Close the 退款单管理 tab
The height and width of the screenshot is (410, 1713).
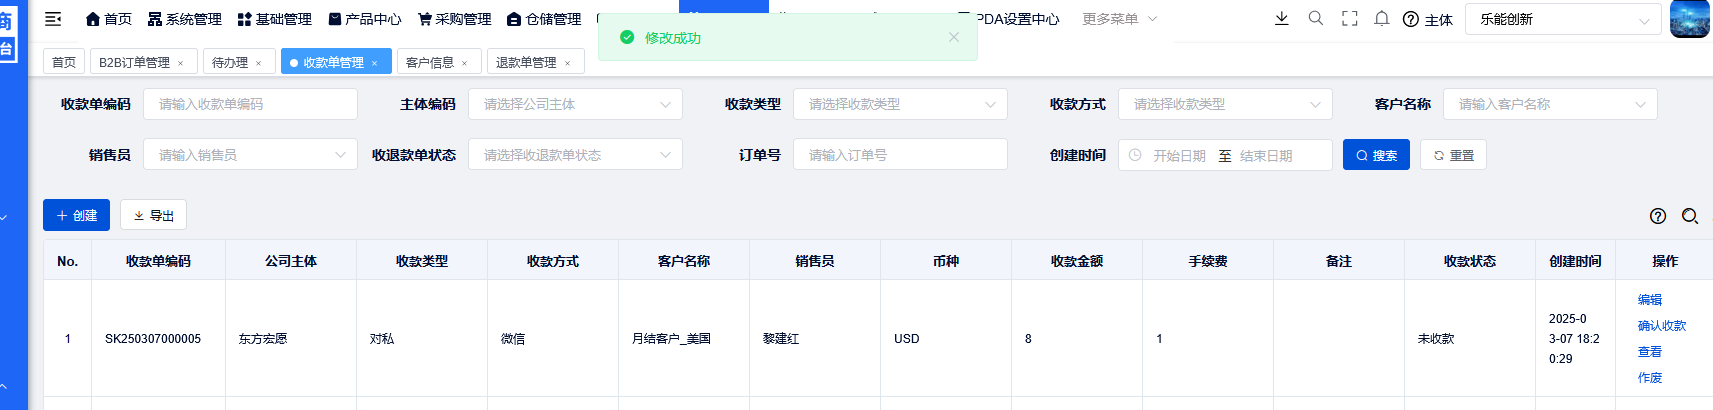[567, 63]
